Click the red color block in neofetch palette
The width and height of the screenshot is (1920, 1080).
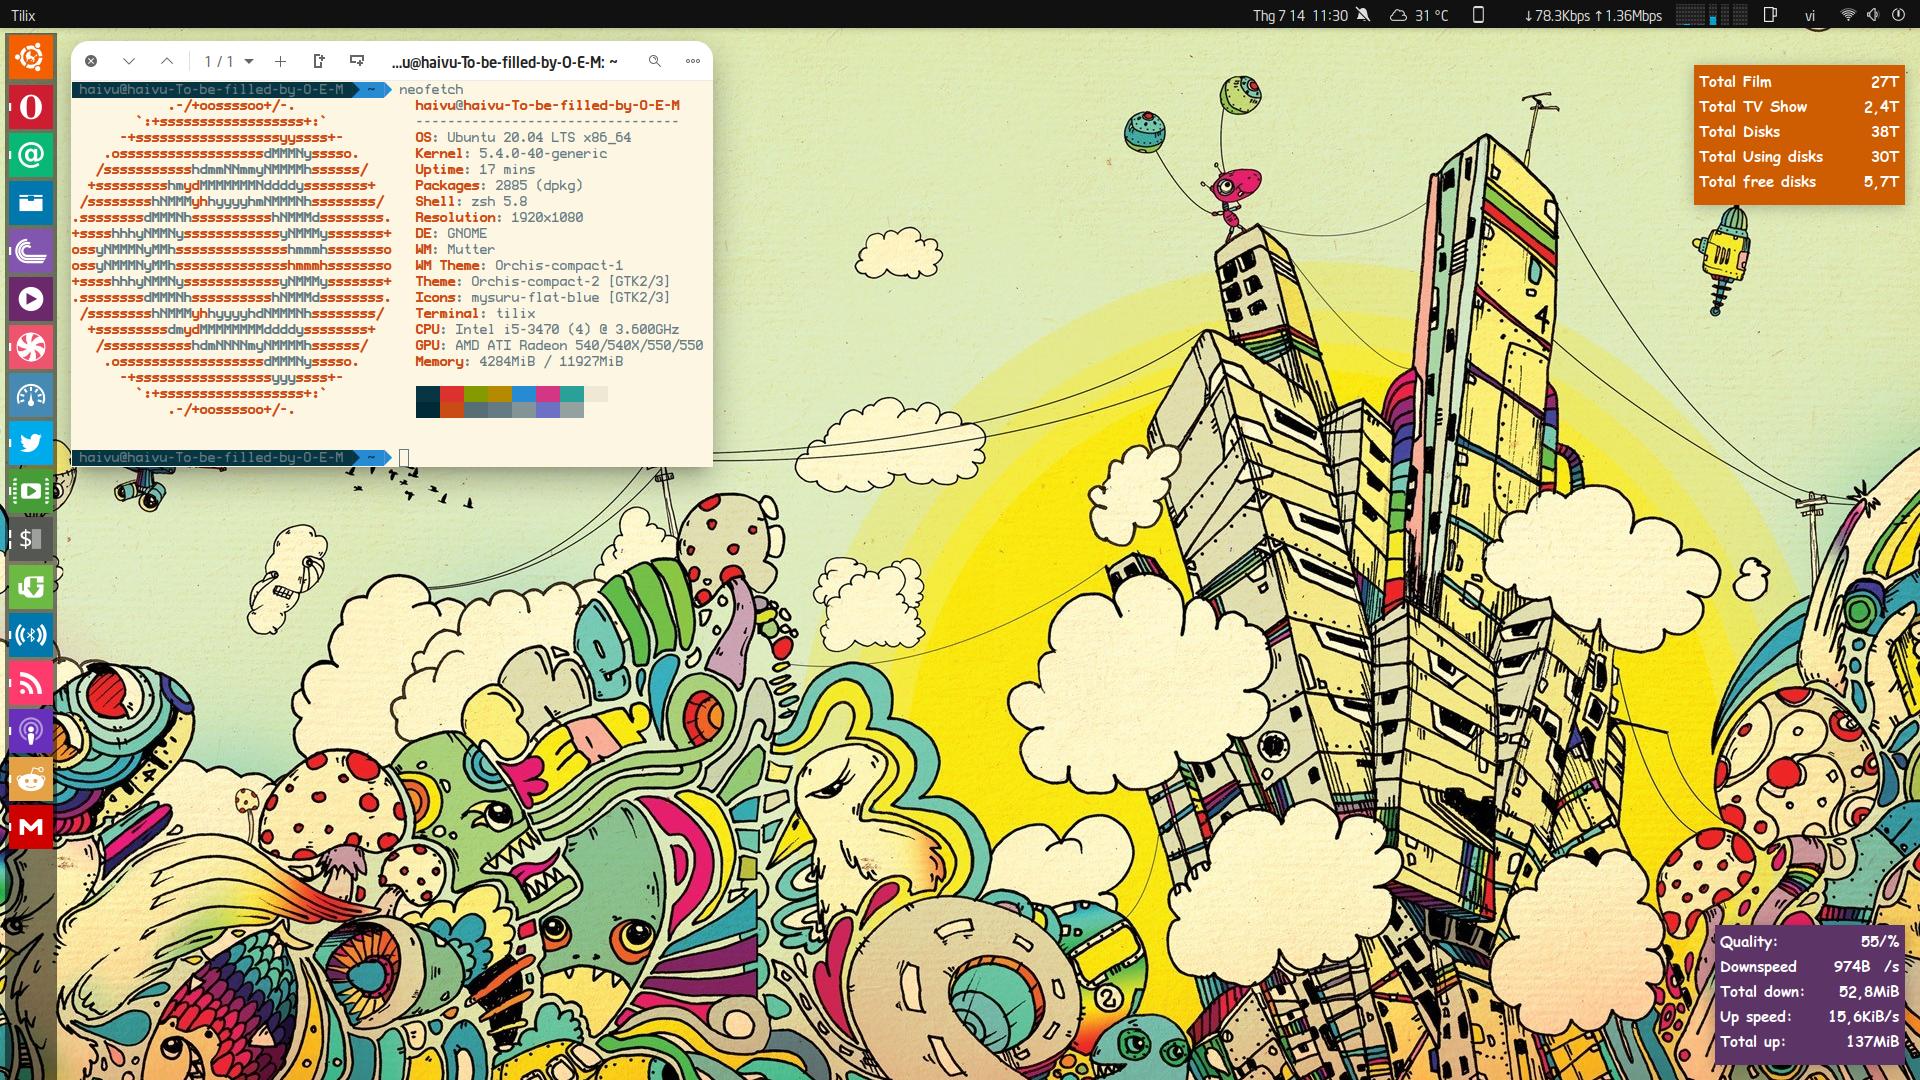(452, 394)
